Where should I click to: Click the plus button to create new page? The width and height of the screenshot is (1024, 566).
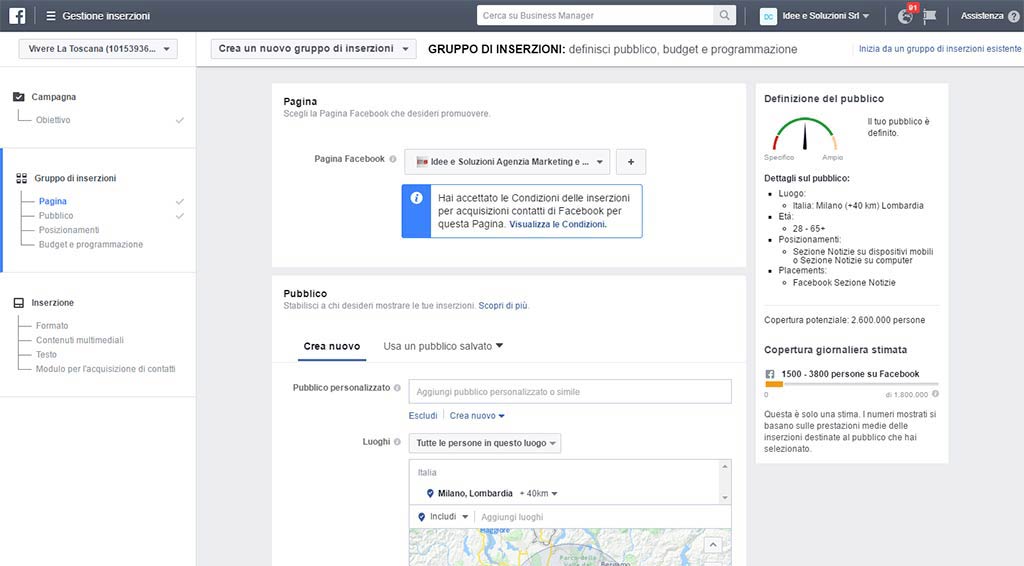coord(631,162)
